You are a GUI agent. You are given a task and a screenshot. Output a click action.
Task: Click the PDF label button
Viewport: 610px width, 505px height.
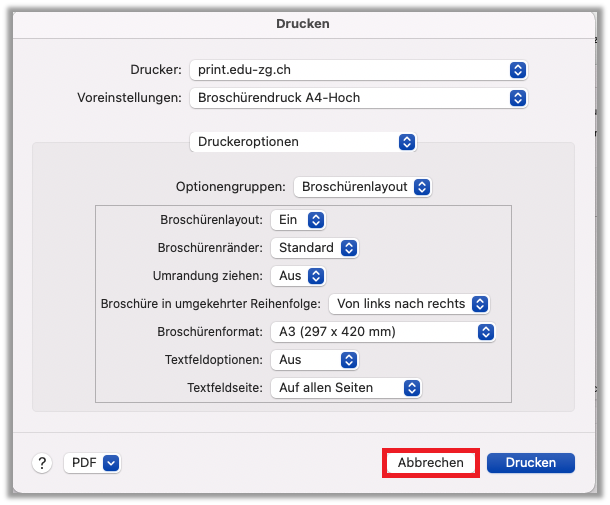point(83,463)
